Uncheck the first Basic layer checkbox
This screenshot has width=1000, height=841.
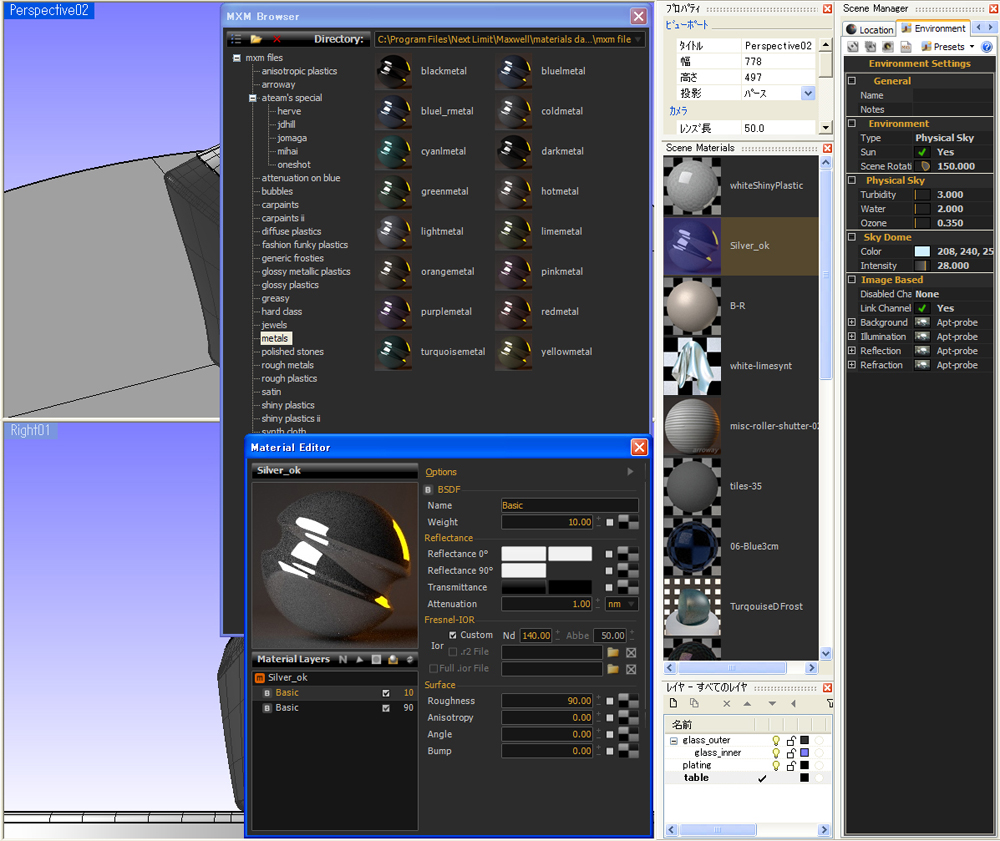(386, 693)
